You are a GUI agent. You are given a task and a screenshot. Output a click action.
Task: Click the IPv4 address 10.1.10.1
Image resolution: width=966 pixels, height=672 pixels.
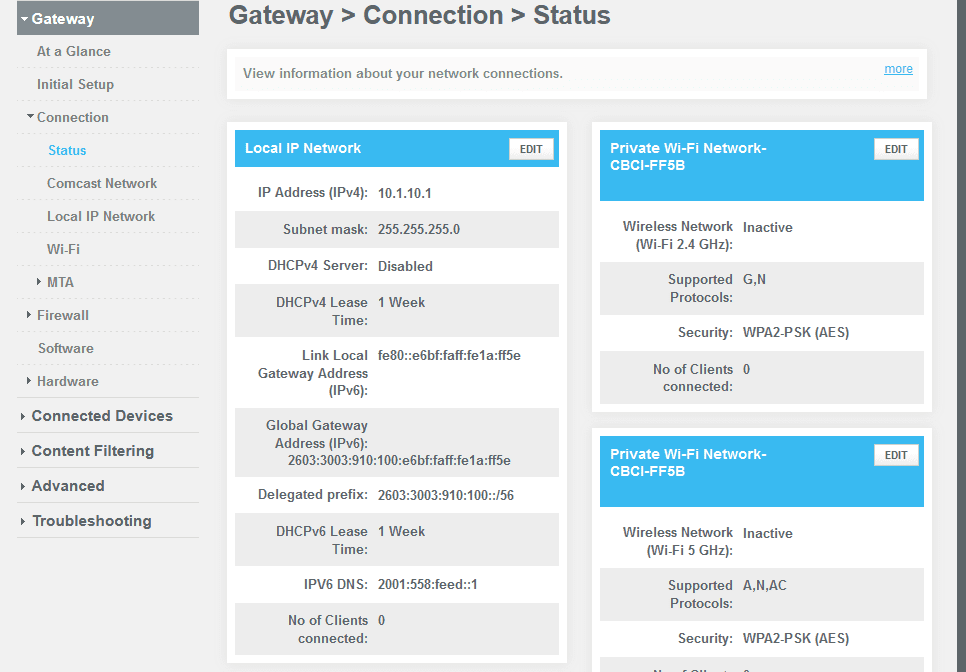(405, 193)
